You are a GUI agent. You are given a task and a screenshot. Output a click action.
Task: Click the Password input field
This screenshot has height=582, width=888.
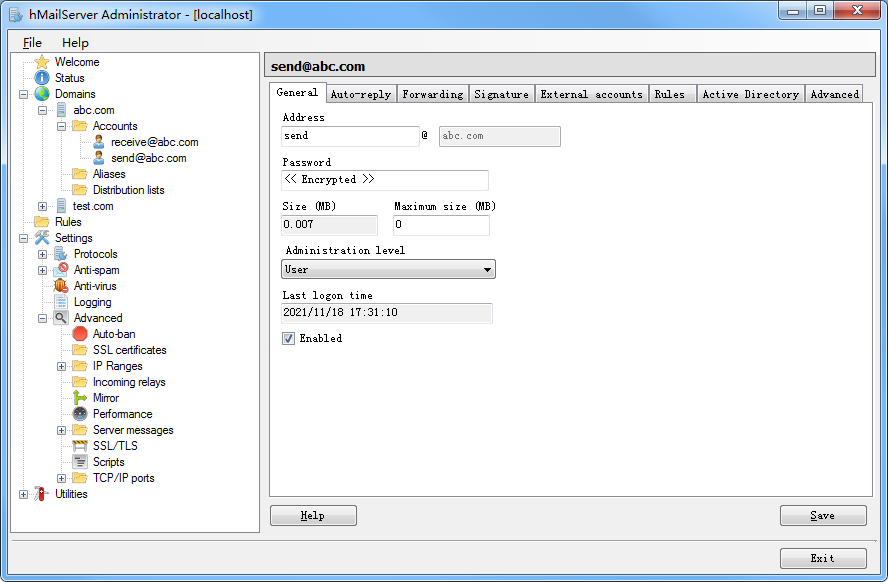385,179
